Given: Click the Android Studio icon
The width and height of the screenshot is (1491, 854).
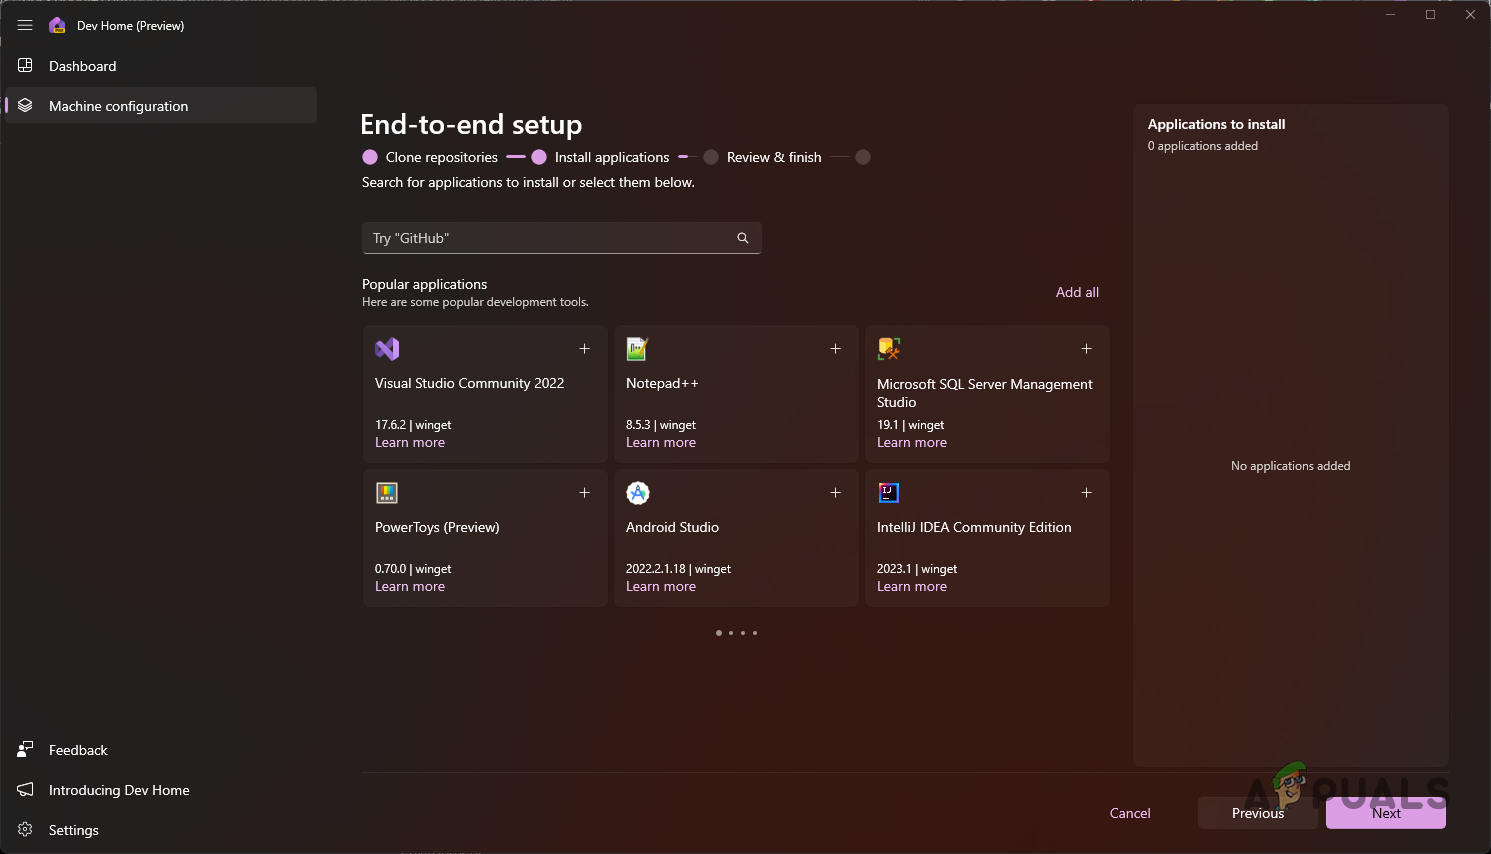Looking at the screenshot, I should (637, 492).
